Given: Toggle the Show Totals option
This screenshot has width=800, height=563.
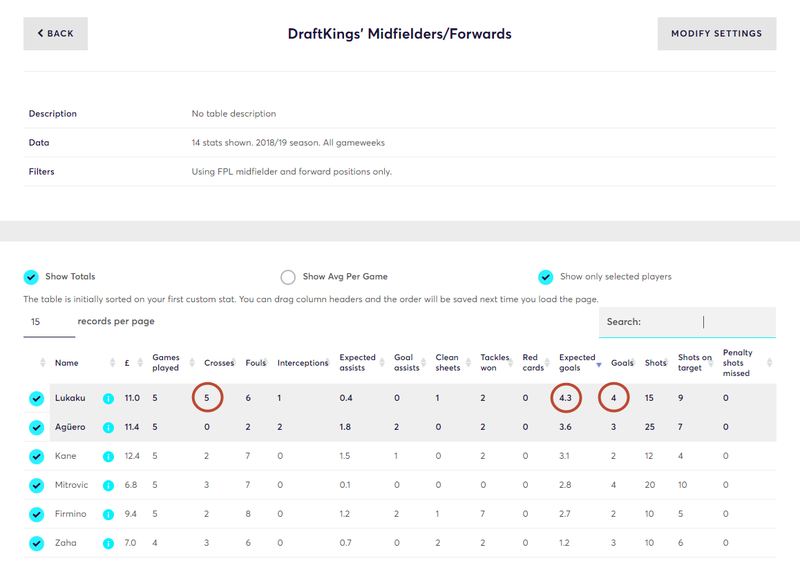Looking at the screenshot, I should click(31, 277).
